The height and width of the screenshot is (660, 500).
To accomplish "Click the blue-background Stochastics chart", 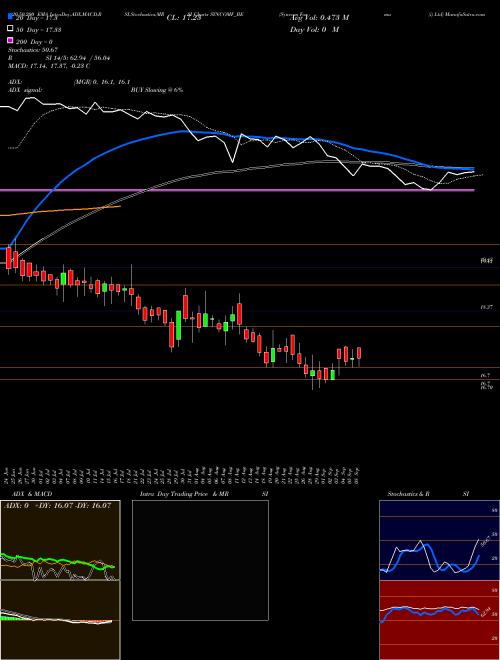I will 439,540.
